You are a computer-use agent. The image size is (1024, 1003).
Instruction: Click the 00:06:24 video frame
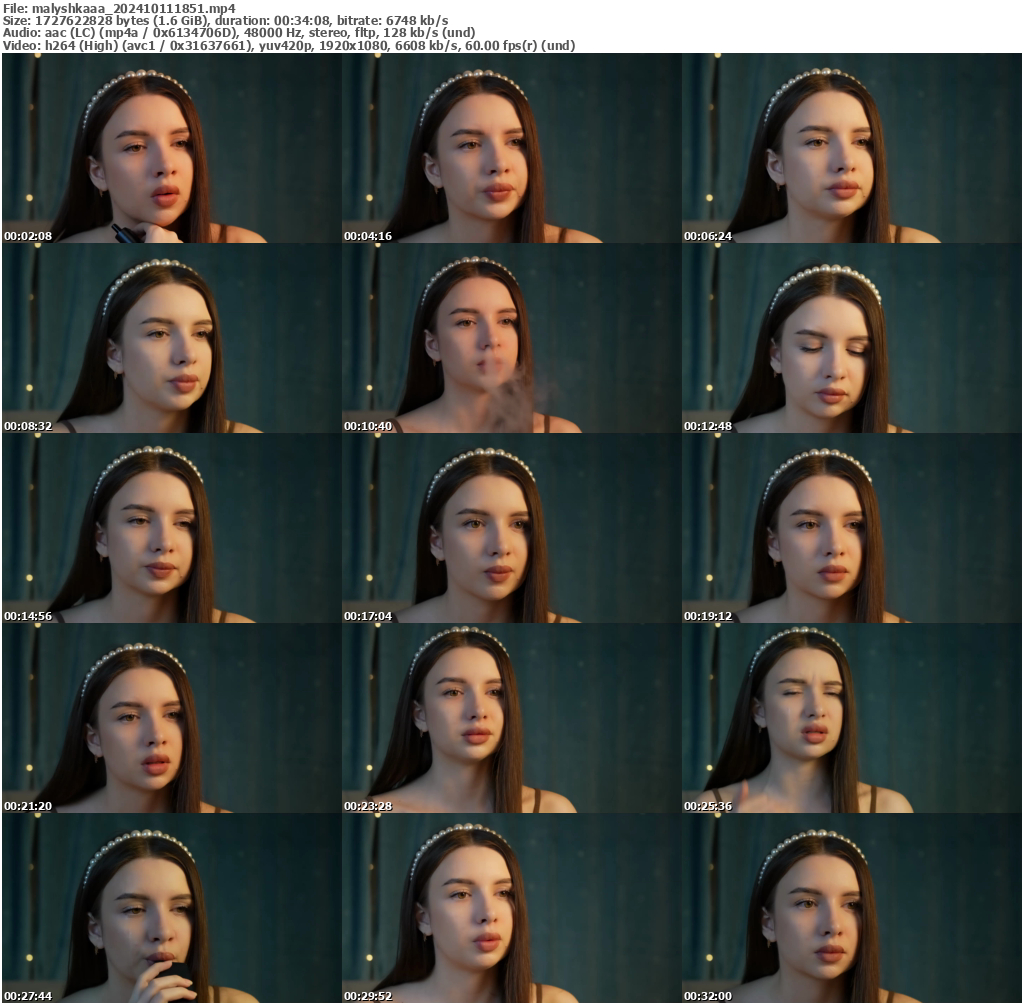(851, 148)
